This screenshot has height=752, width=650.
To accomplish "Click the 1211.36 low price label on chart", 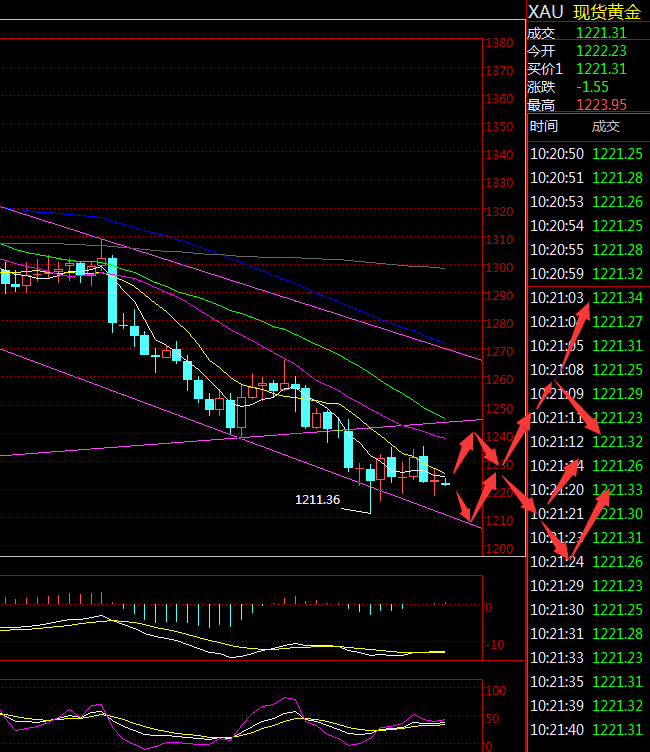I will (317, 500).
